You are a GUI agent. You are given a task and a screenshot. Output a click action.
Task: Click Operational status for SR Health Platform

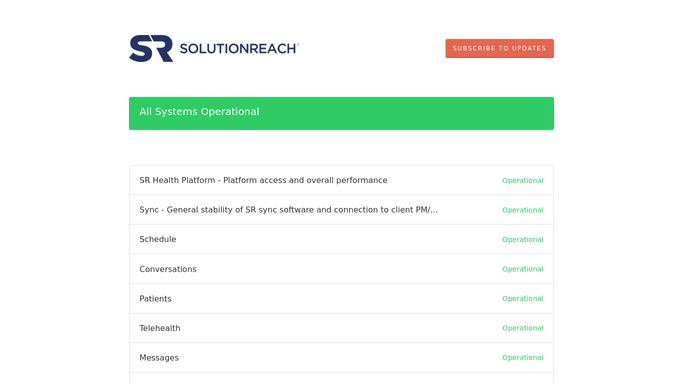(522, 181)
